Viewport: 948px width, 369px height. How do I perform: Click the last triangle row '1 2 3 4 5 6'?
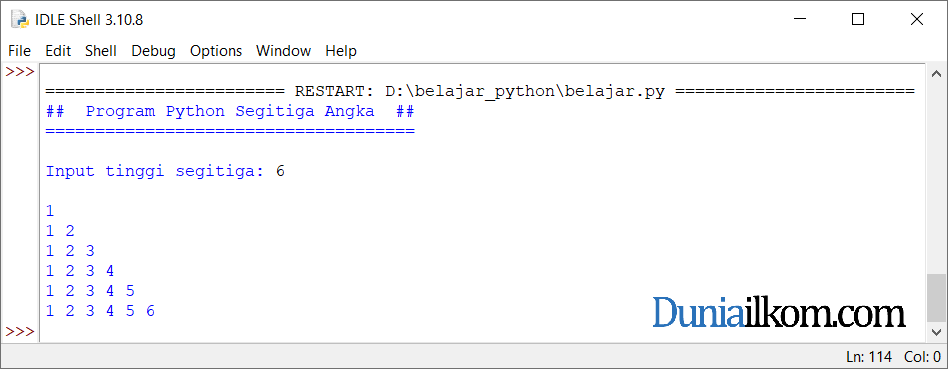(100, 312)
